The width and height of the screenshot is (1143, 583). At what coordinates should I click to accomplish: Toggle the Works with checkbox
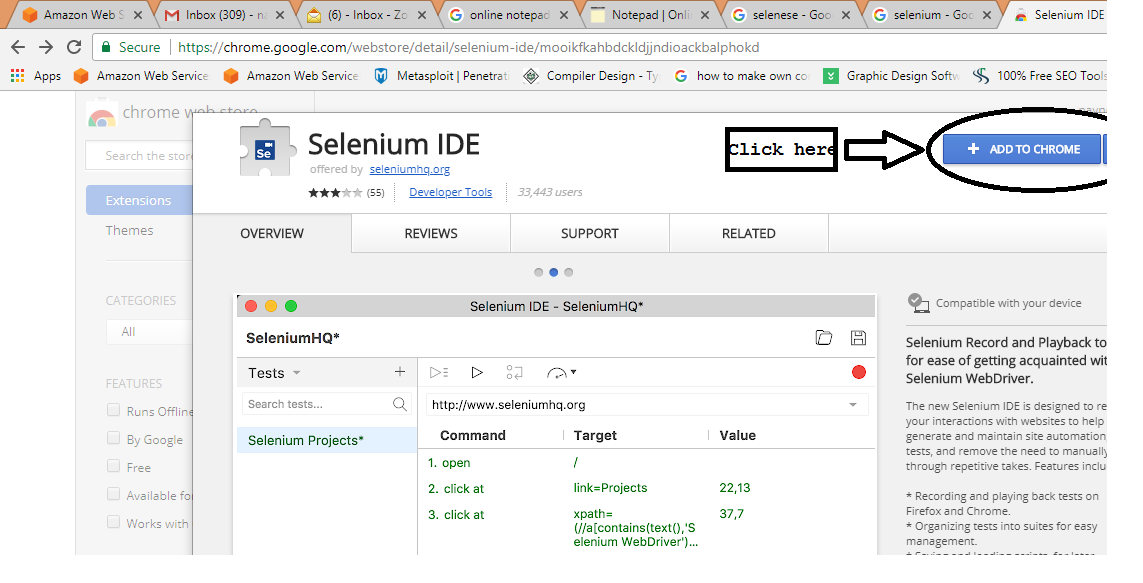tap(113, 521)
